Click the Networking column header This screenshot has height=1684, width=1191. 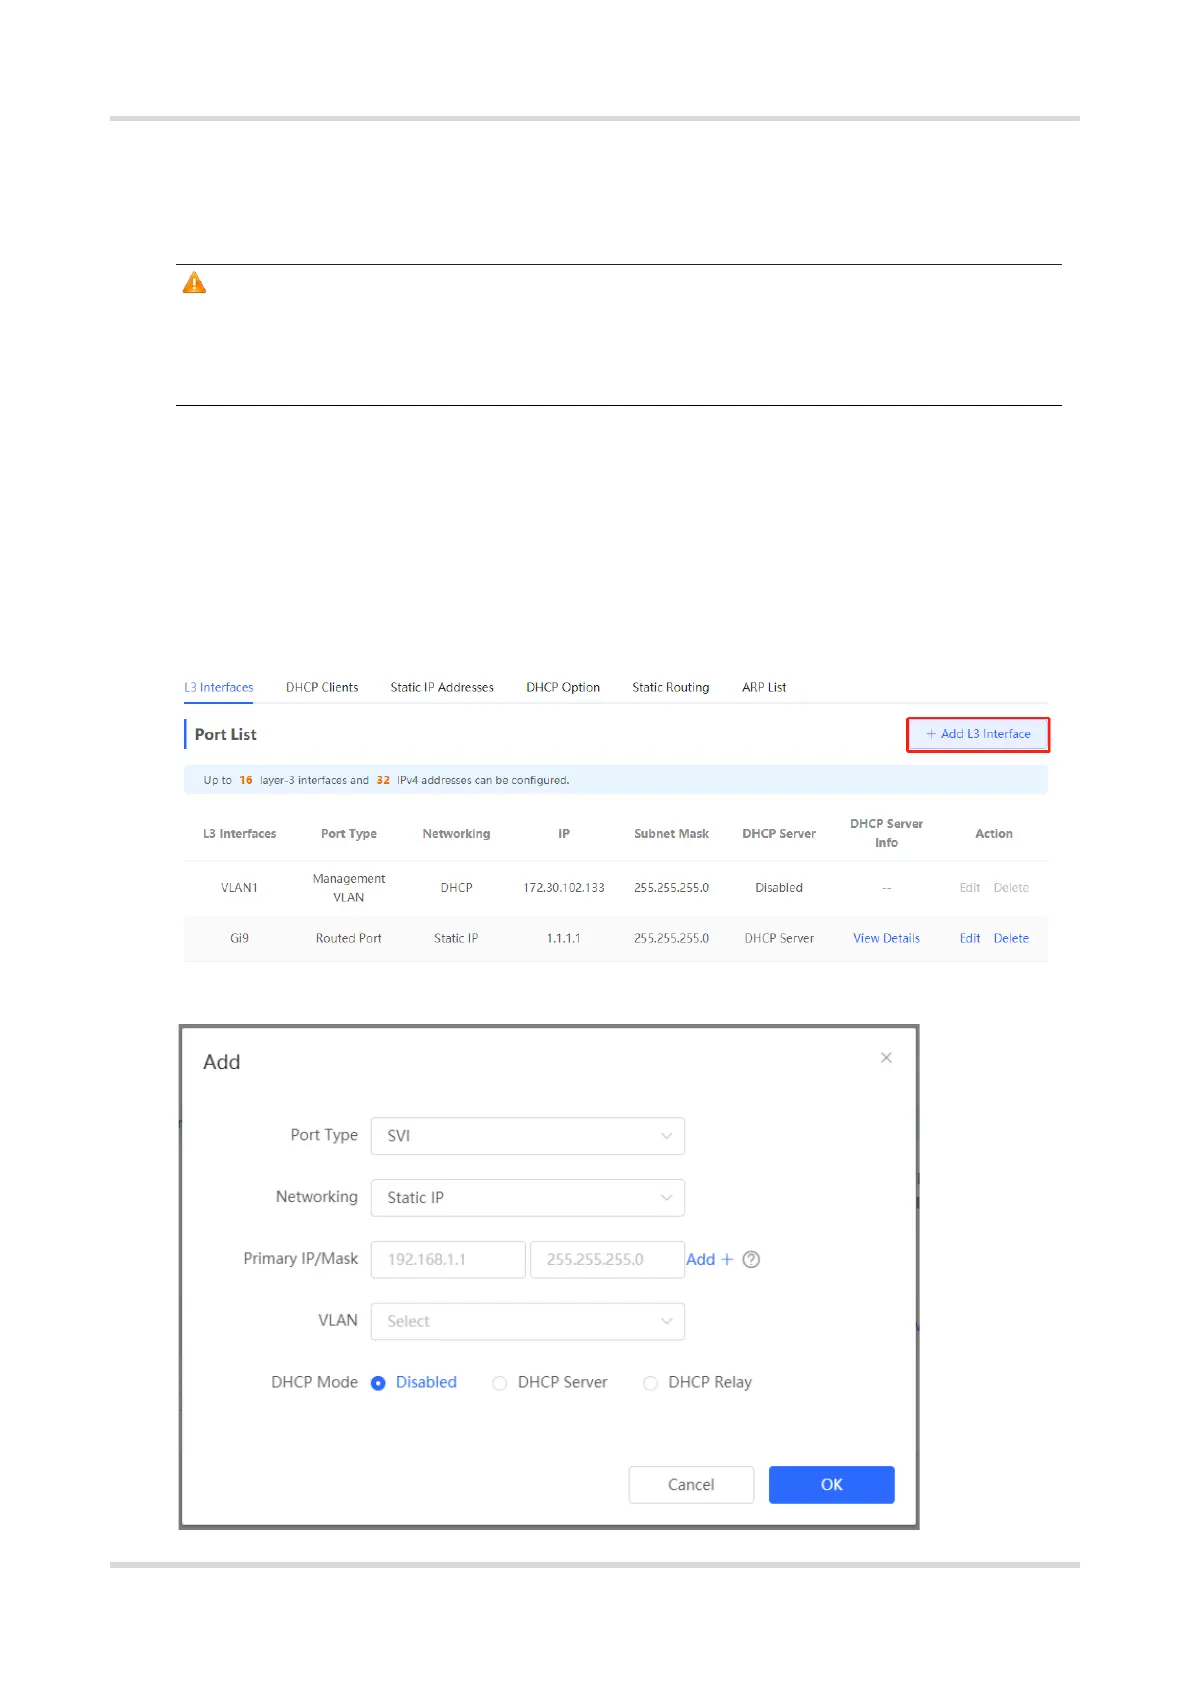(x=456, y=833)
